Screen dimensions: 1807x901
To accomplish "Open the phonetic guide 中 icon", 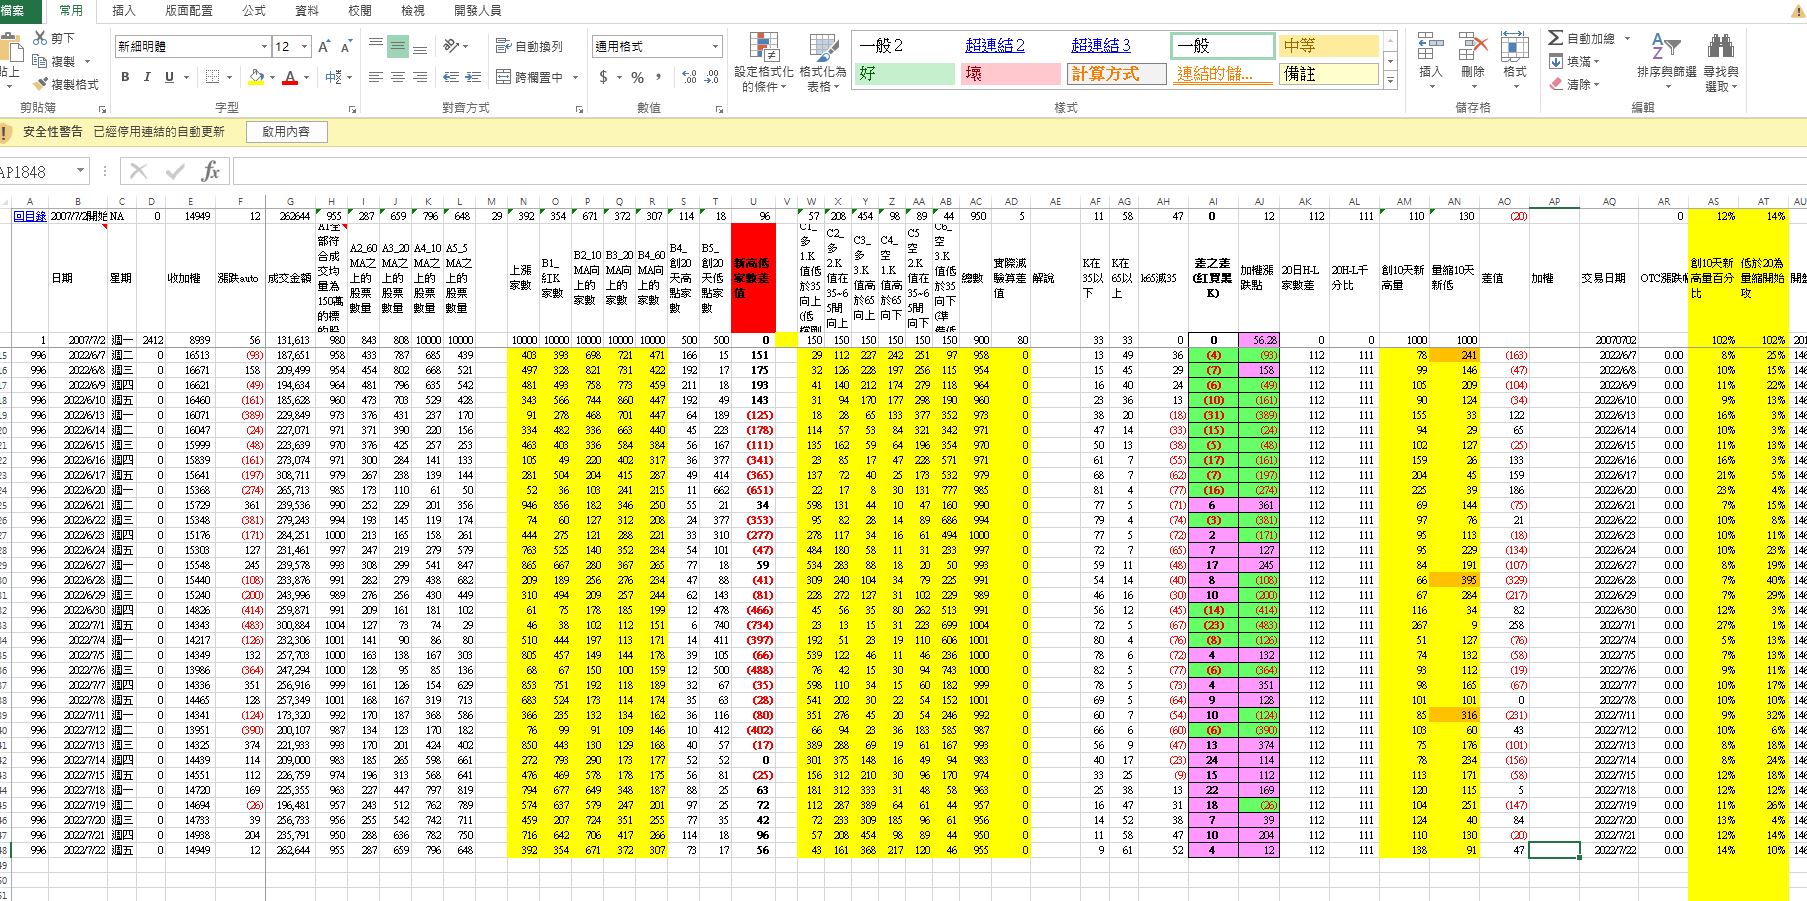I will pos(333,77).
